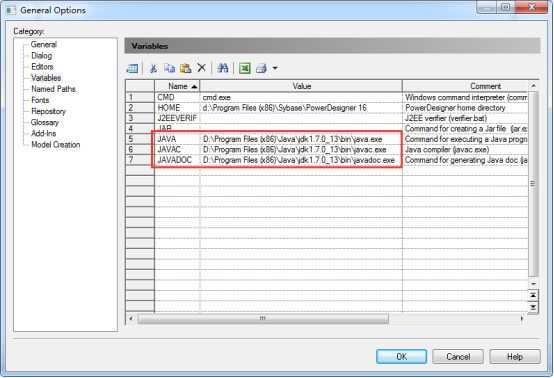Open the Repository category
Viewport: 554px width, 378px height.
pos(48,111)
